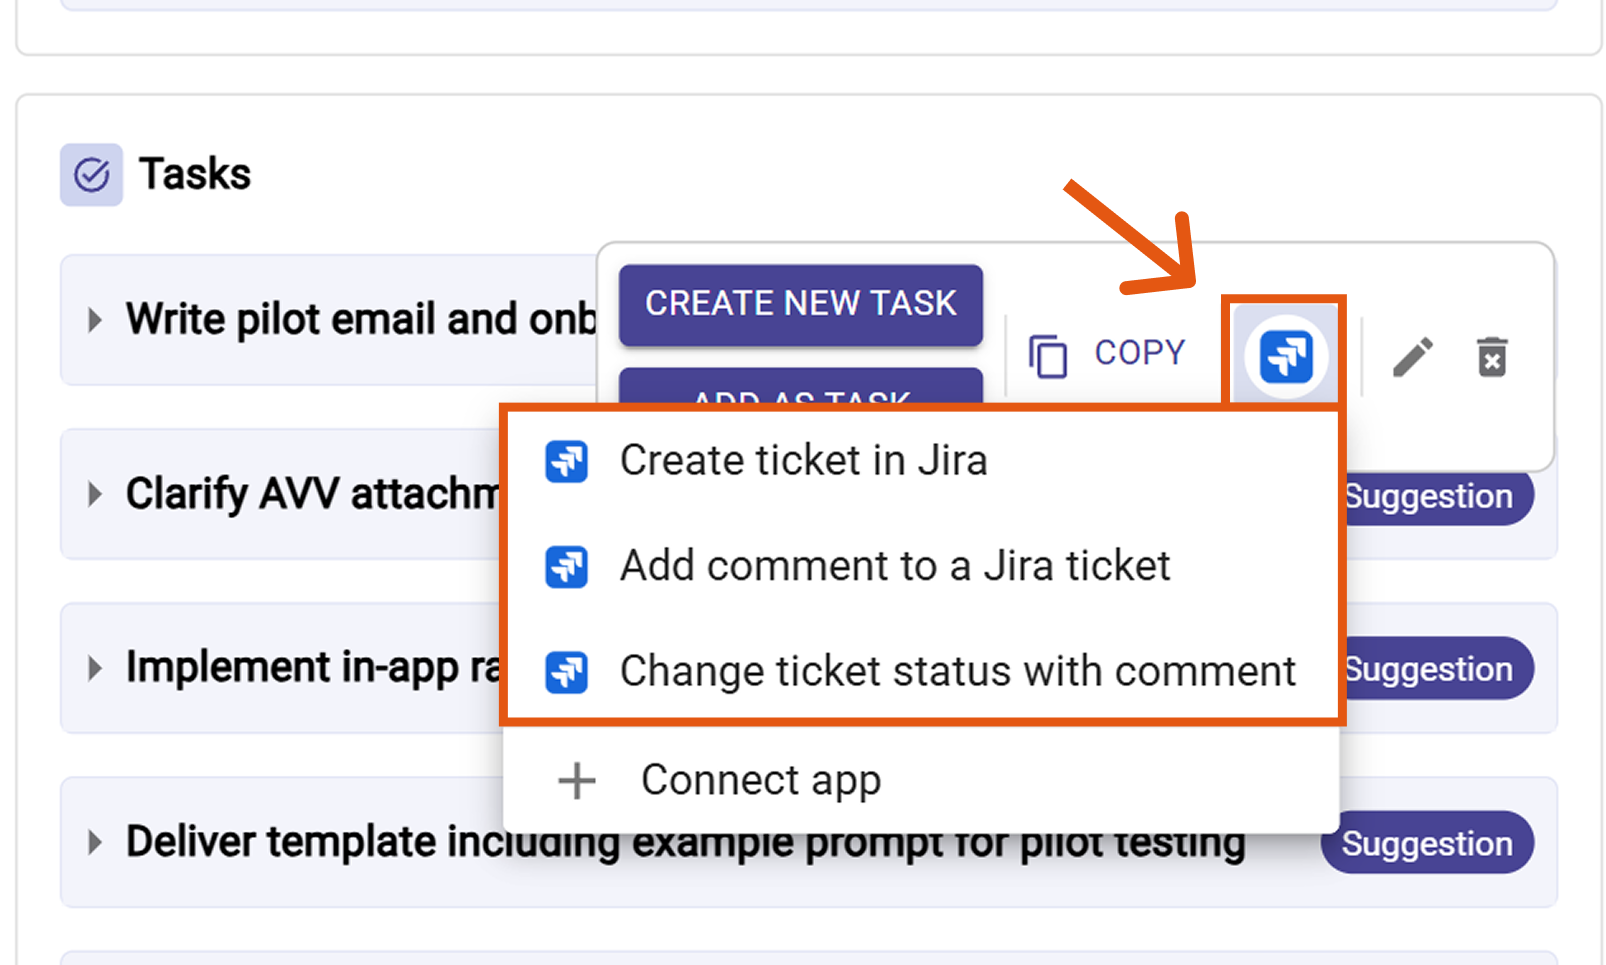This screenshot has height=965, width=1606.
Task: Click the pencil edit icon
Action: pos(1413,357)
